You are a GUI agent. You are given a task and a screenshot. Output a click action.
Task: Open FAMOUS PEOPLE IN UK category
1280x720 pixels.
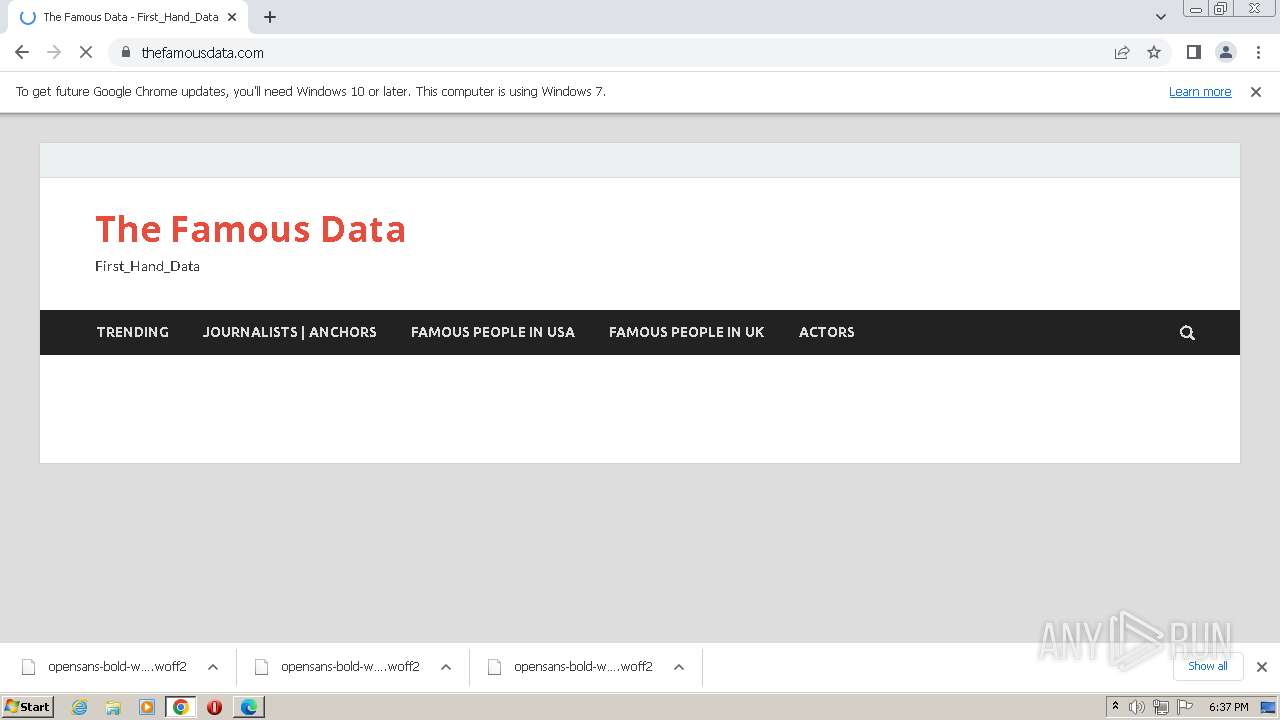pos(687,332)
